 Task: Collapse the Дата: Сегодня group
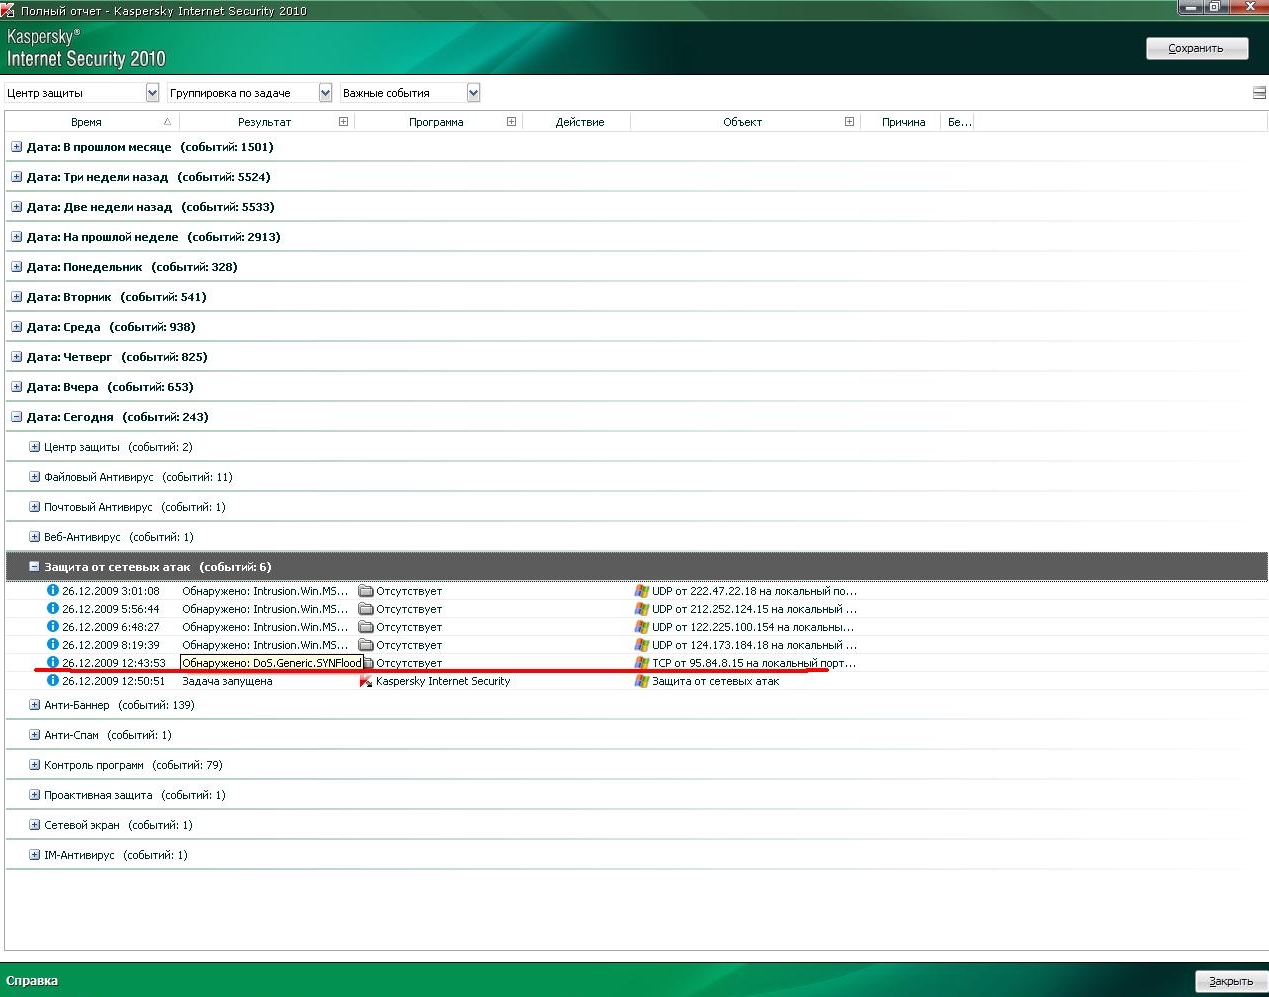coord(16,417)
